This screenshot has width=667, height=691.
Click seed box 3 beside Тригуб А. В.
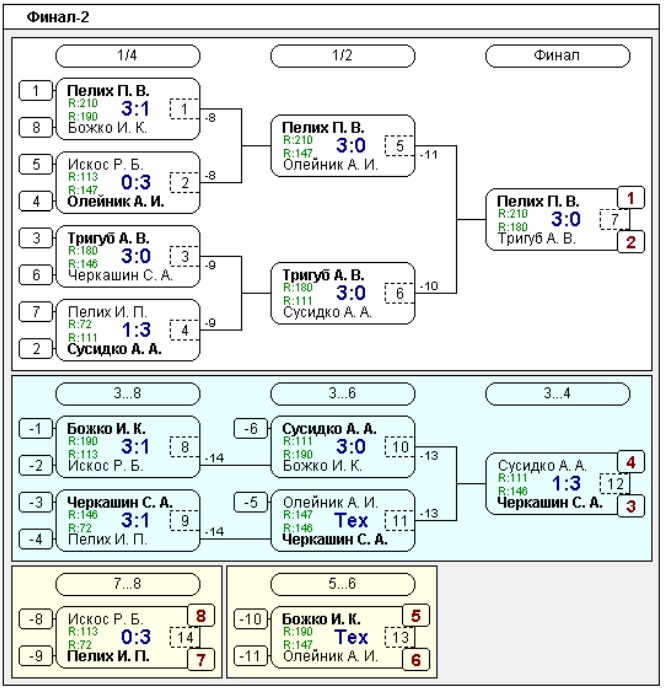pos(36,238)
